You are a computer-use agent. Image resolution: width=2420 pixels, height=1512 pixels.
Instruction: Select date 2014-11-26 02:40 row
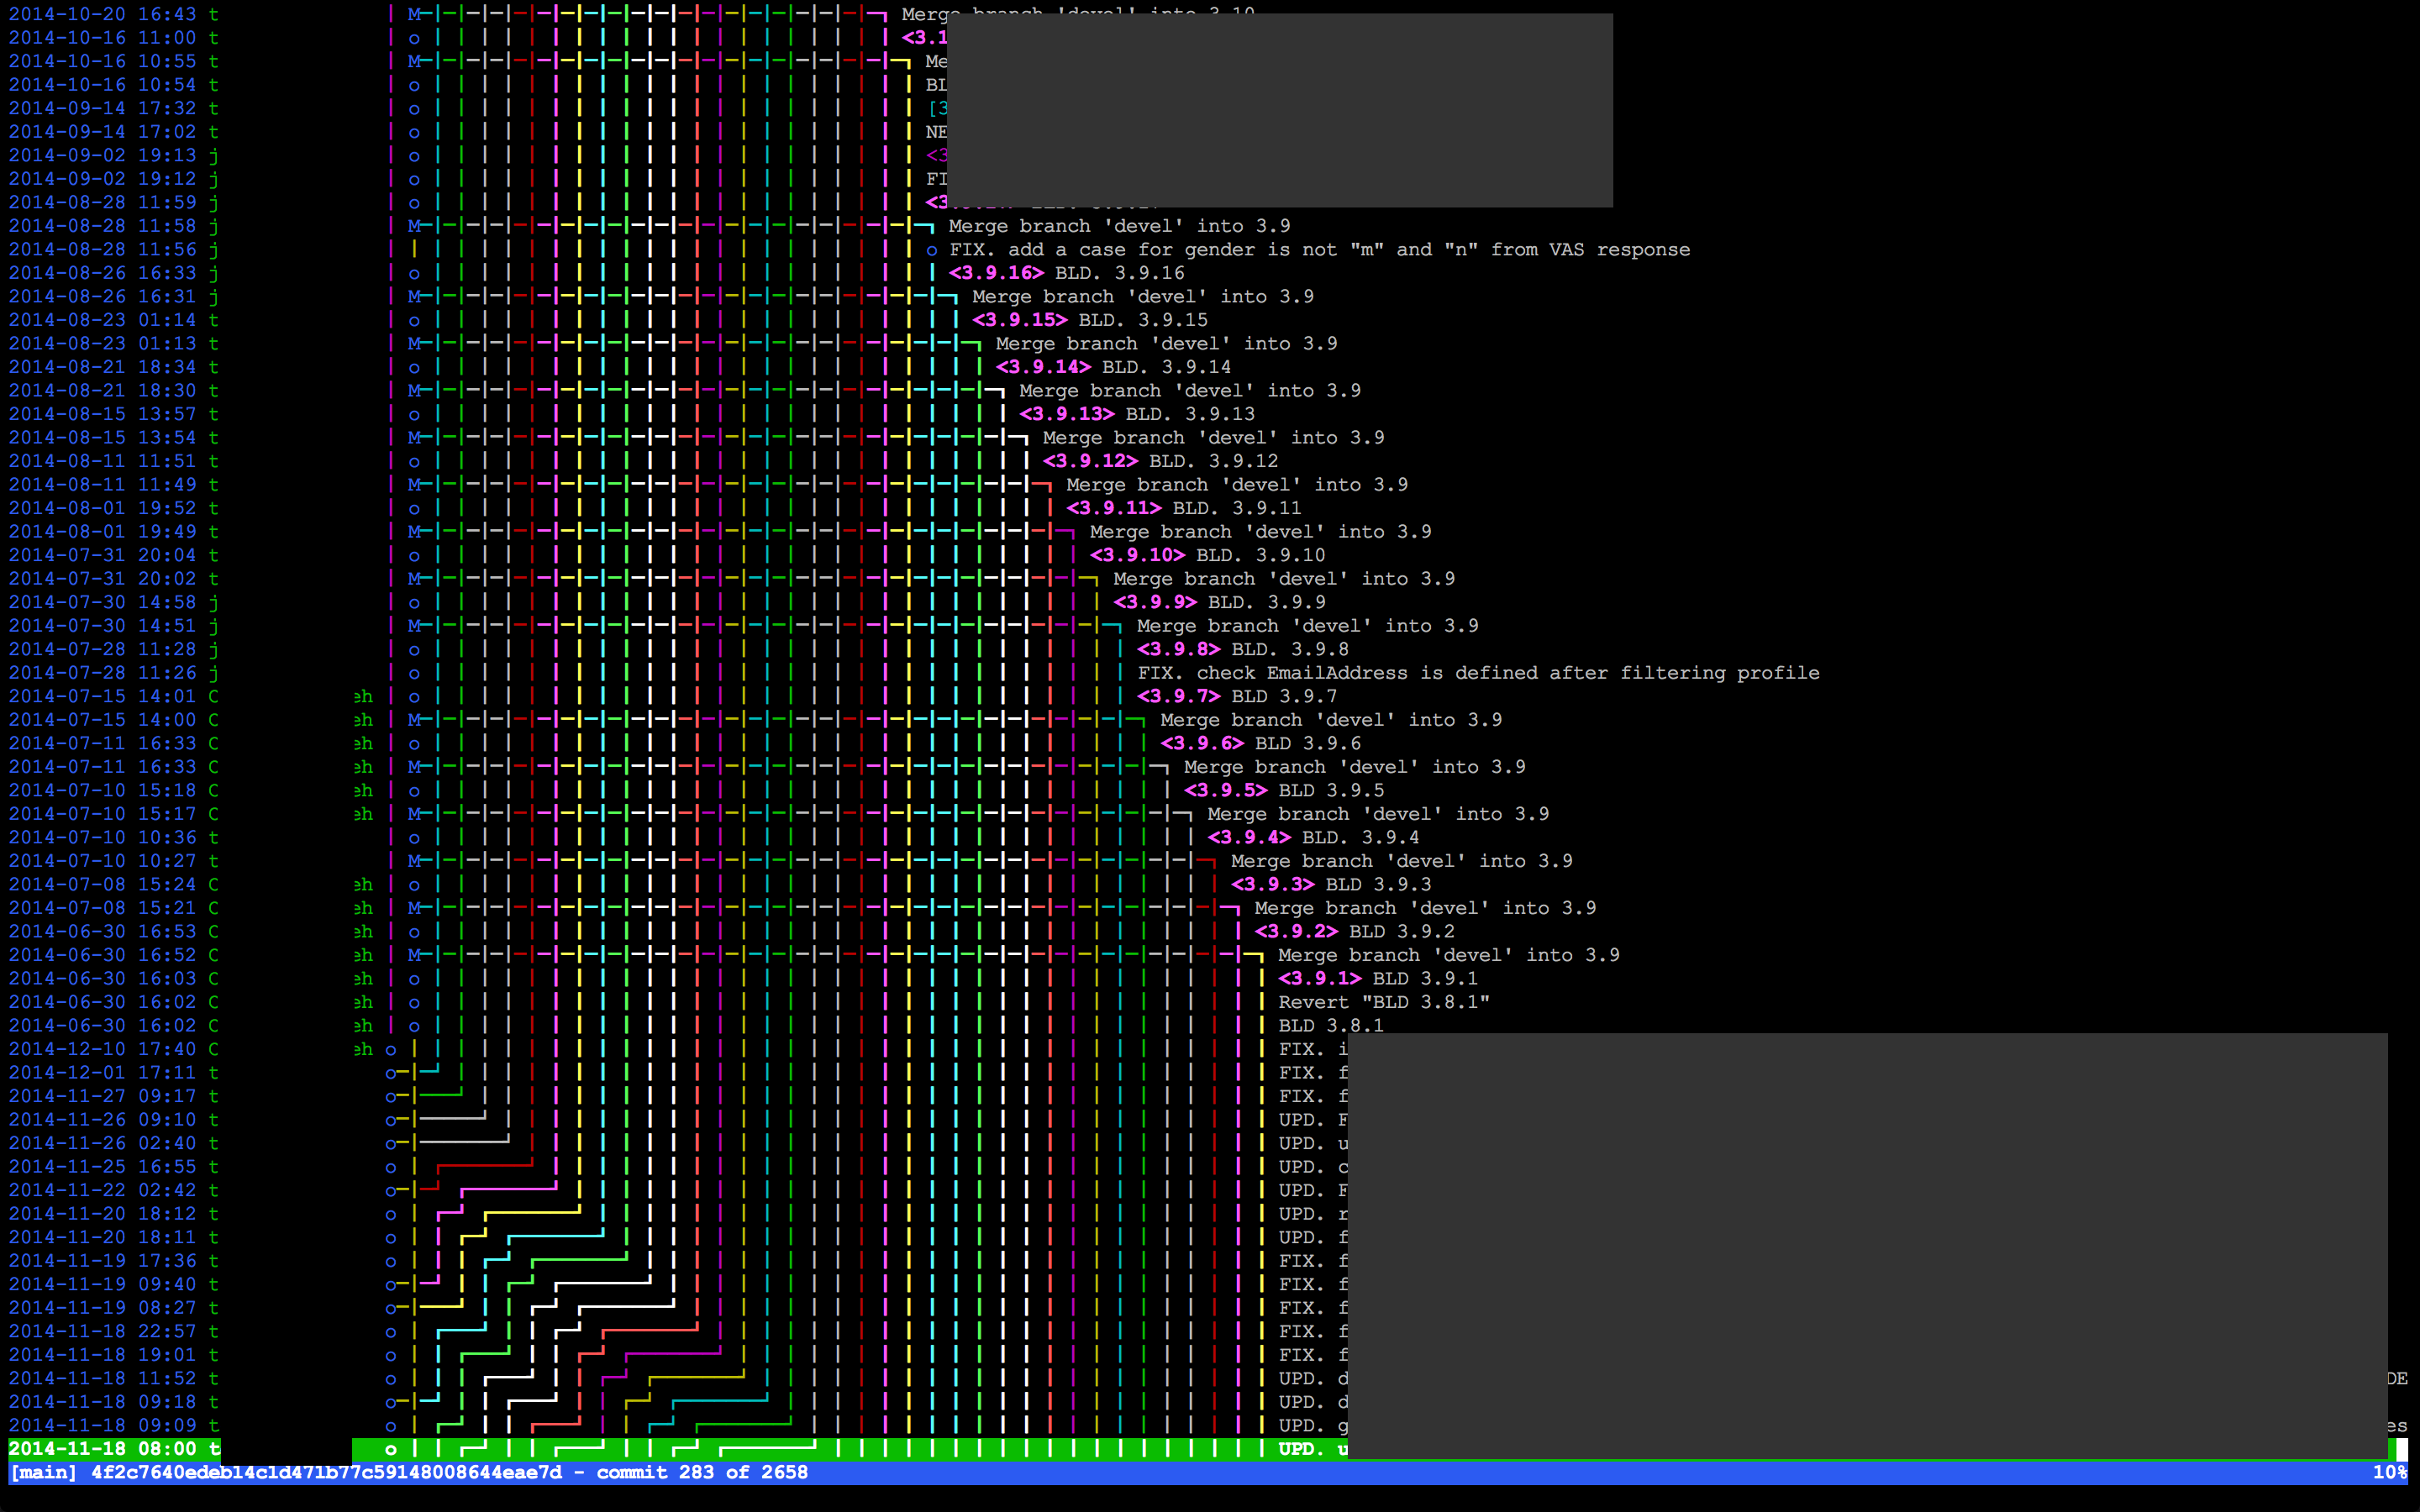tap(102, 1143)
